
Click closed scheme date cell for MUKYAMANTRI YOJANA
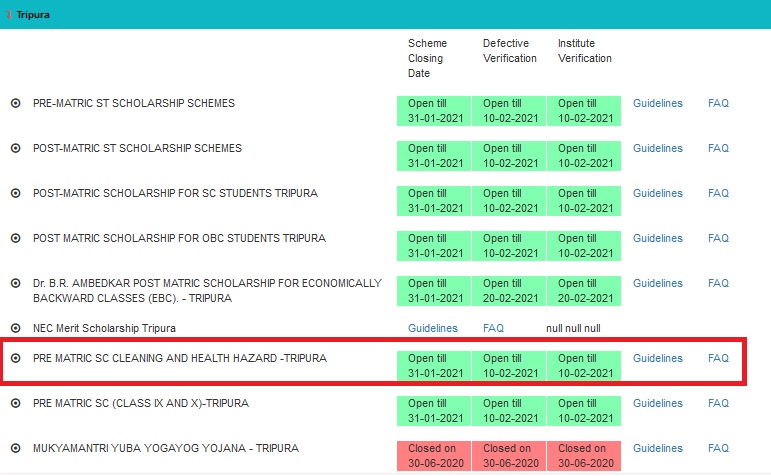(x=435, y=455)
